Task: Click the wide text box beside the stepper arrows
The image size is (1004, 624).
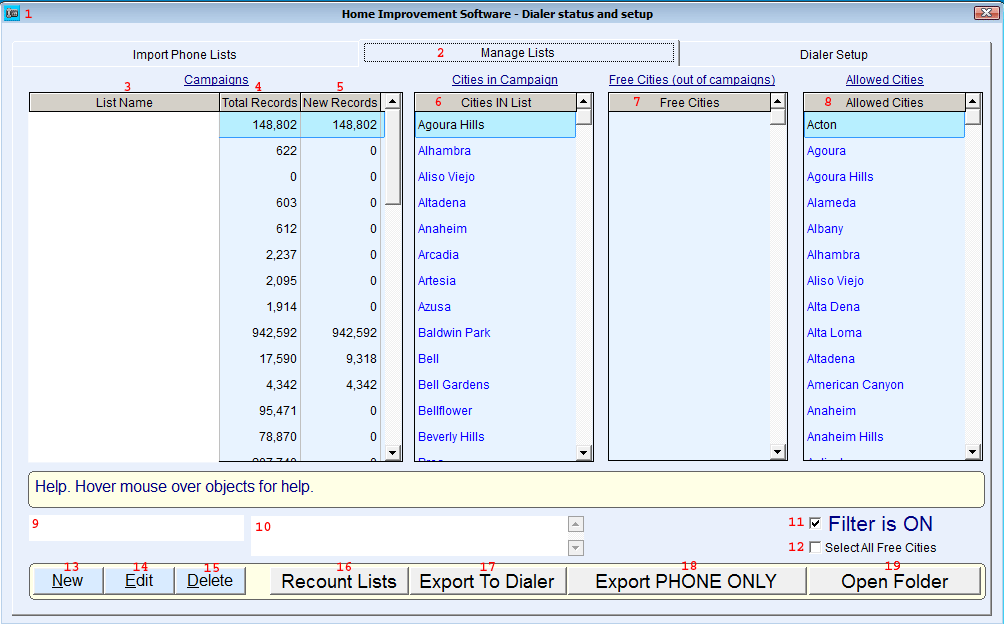Action: pos(409,536)
